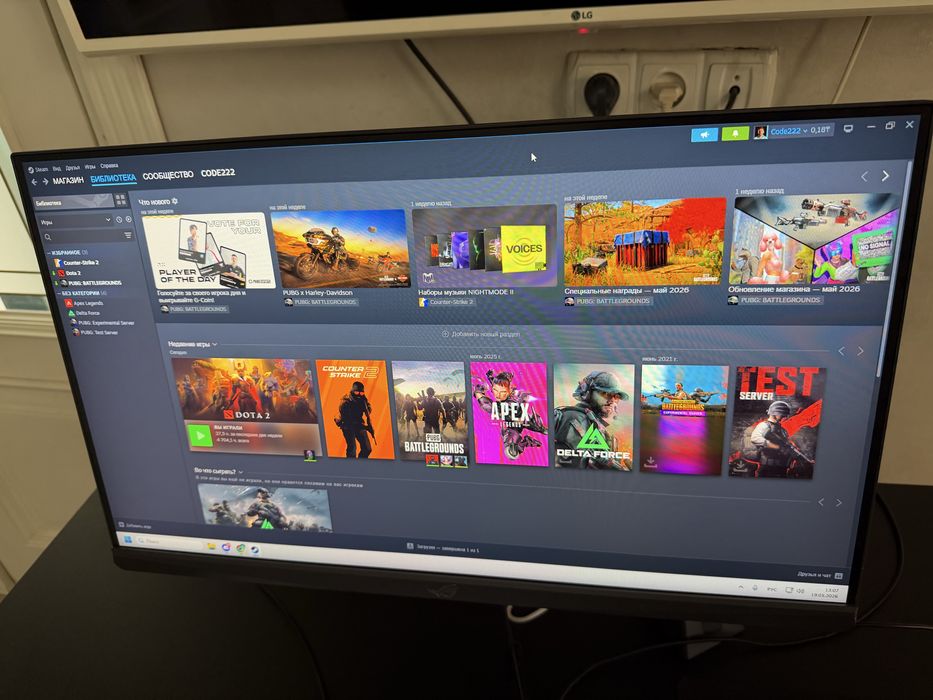Open the Delta Force cover in recent games
933x700 pixels.
[x=594, y=417]
